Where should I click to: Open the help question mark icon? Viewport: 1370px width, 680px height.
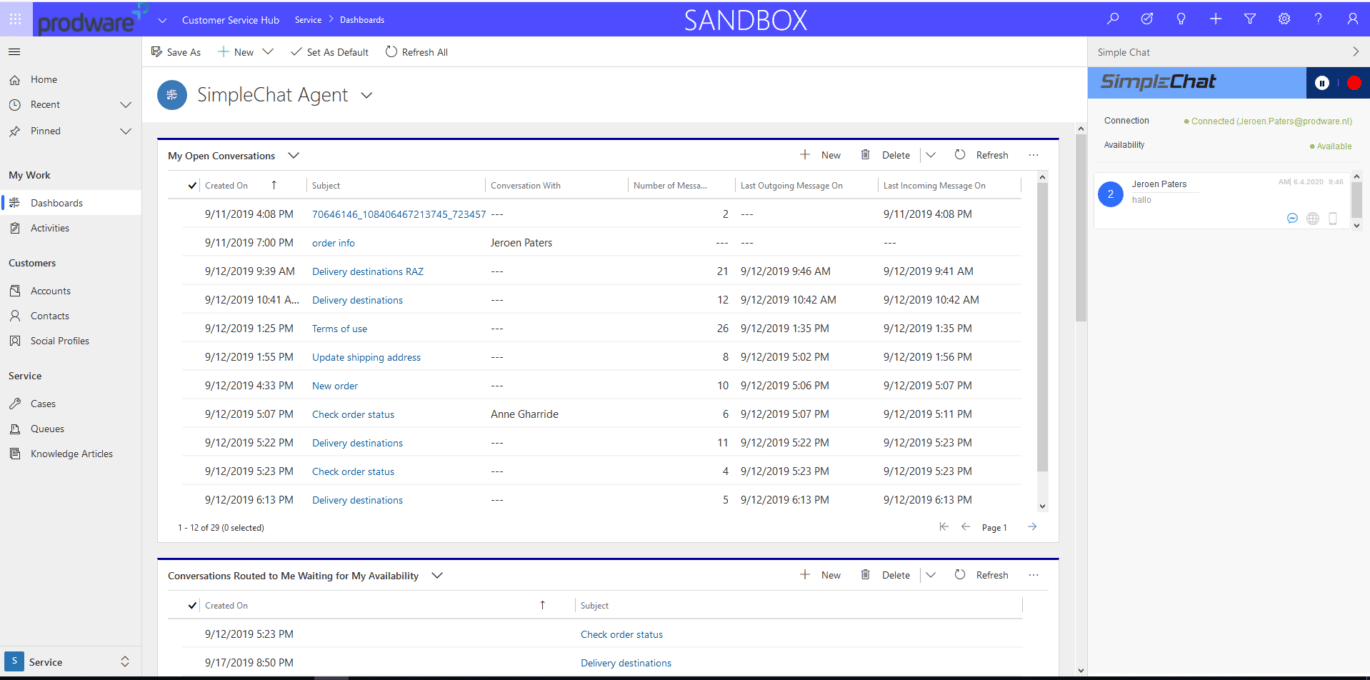tap(1318, 18)
